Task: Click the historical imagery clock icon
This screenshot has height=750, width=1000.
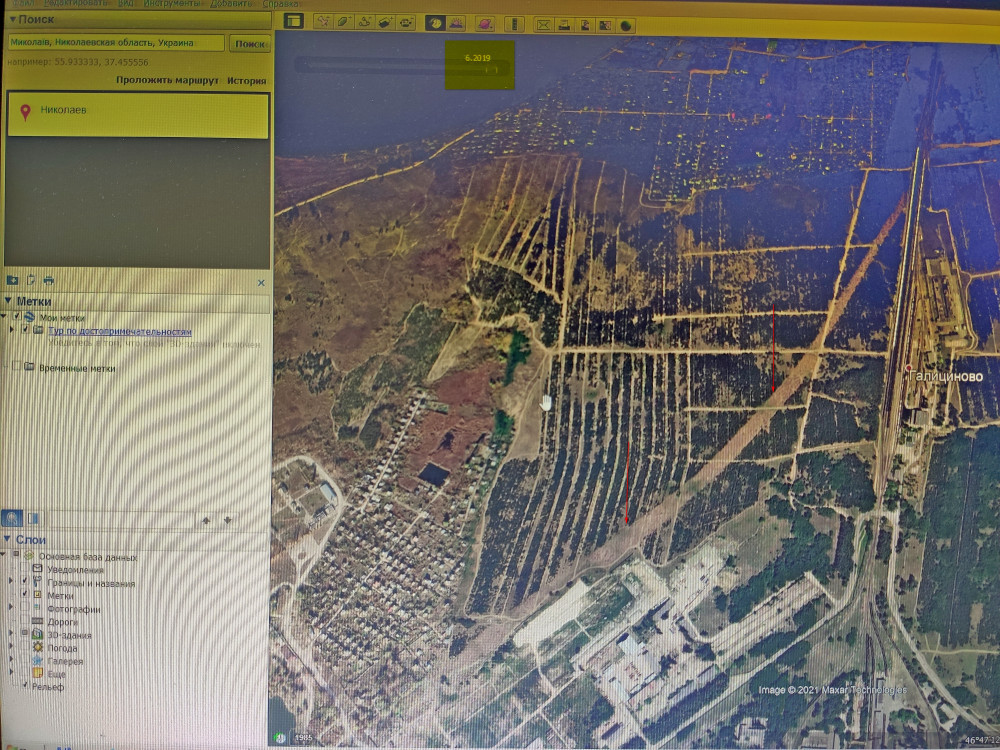Action: pos(435,23)
